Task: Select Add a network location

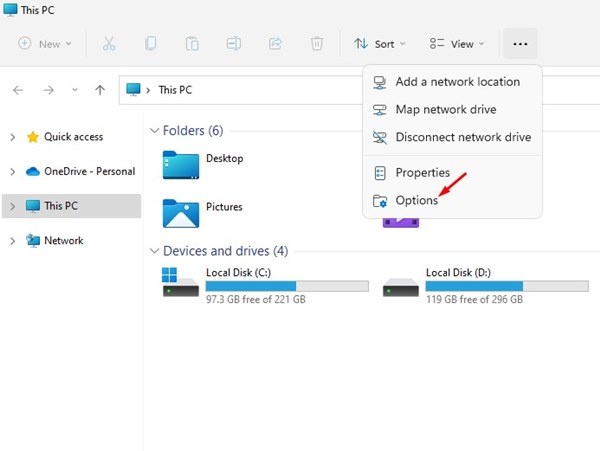Action: 452,82
